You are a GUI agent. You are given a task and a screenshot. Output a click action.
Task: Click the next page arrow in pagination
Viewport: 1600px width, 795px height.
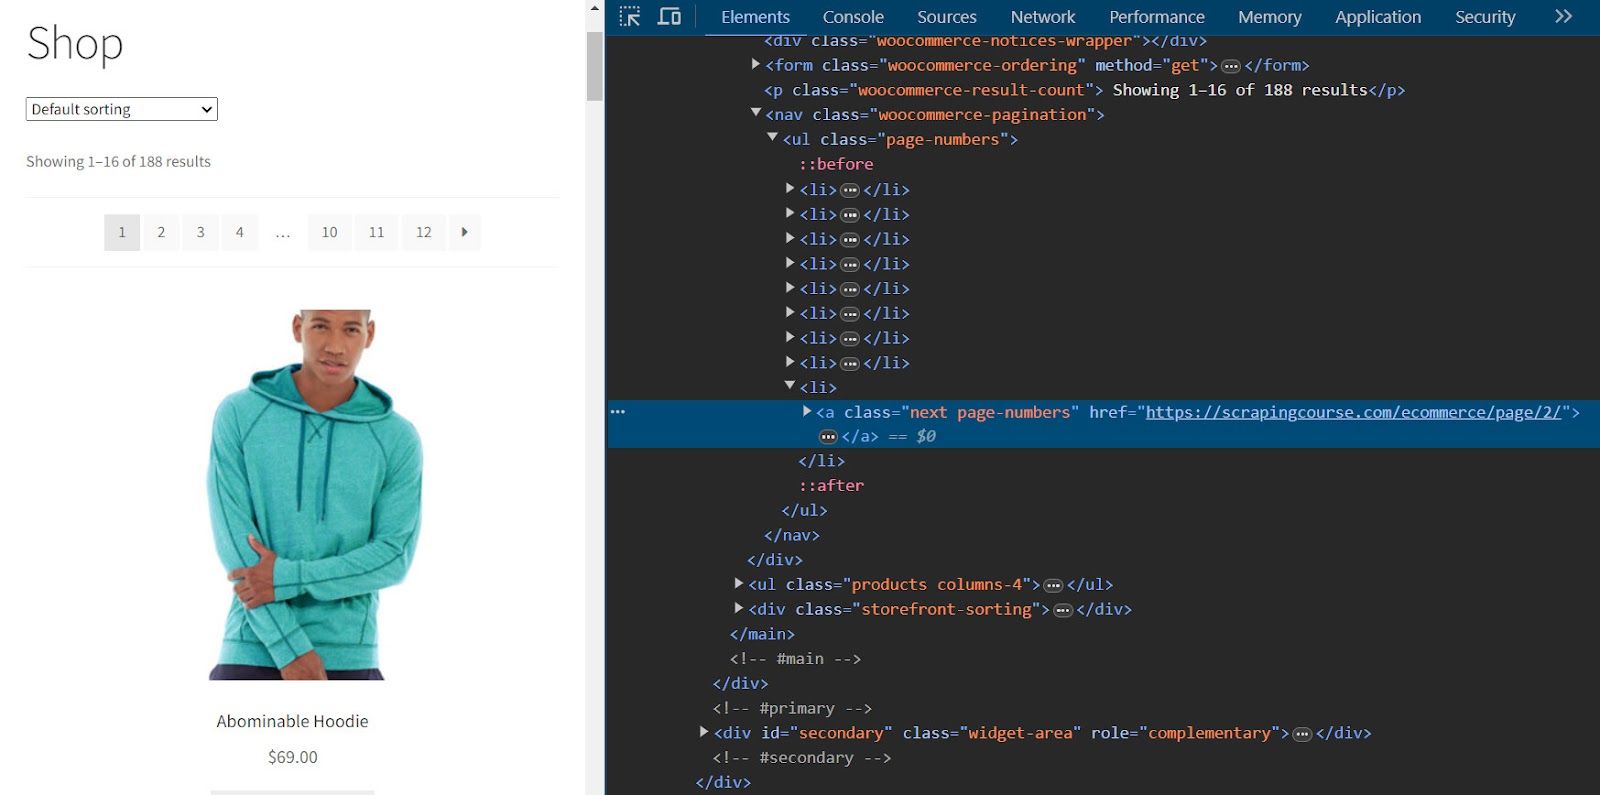pos(464,232)
